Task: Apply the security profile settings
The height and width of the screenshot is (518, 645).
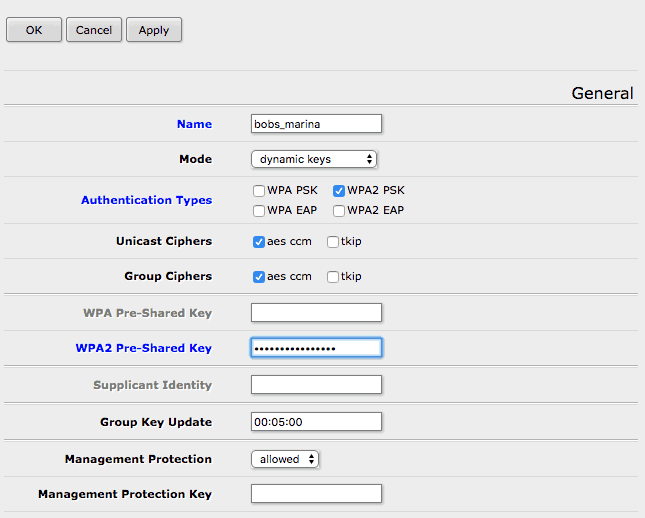Action: (x=154, y=30)
